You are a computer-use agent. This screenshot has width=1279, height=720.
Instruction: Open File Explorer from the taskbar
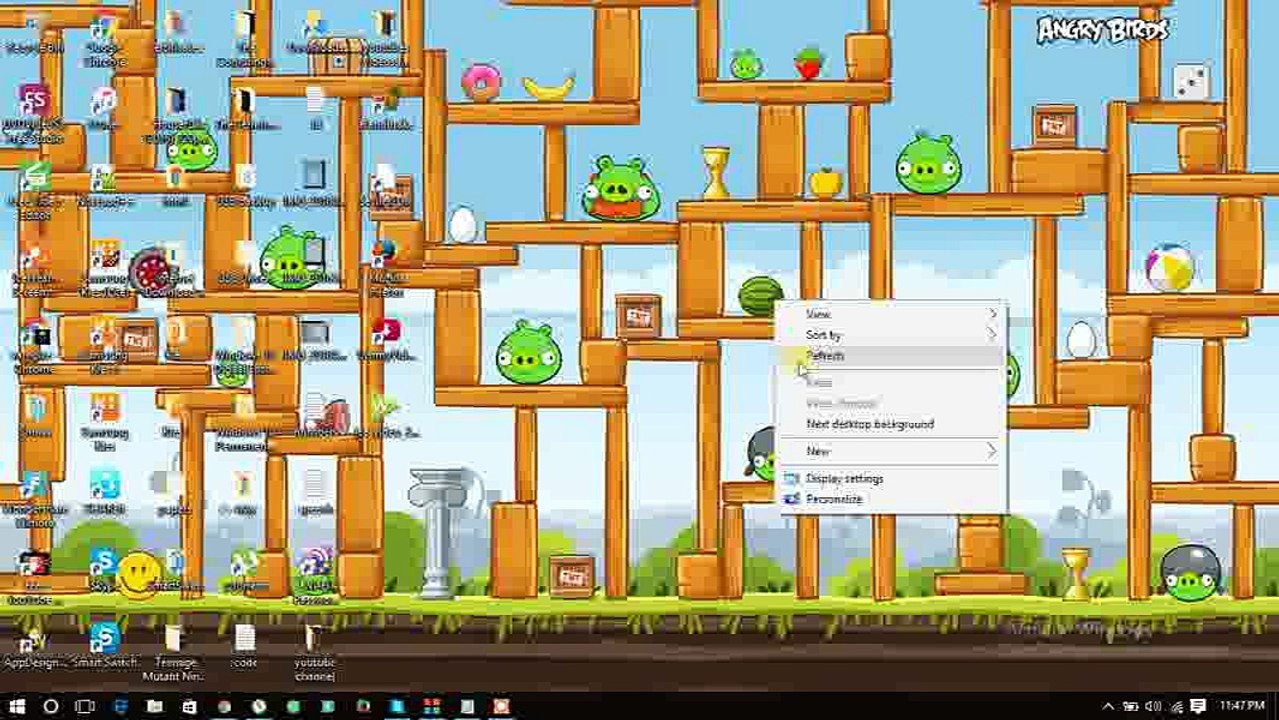point(155,707)
